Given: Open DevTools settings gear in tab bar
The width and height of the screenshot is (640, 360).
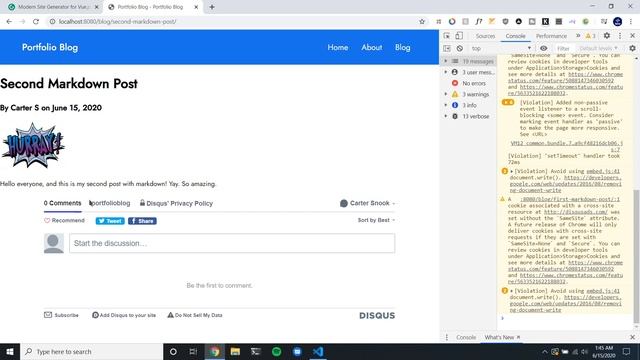Looking at the screenshot, I should [x=607, y=36].
